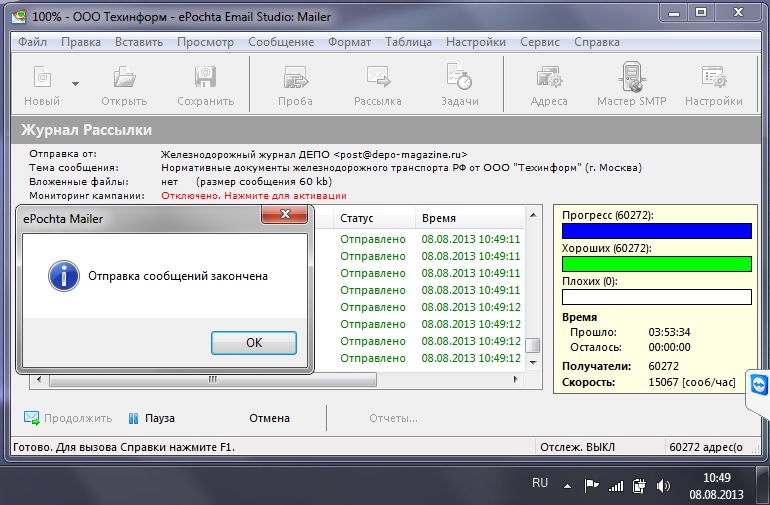
Task: Click Отслеж. ВЫКЛ status bar entry
Action: [x=577, y=447]
